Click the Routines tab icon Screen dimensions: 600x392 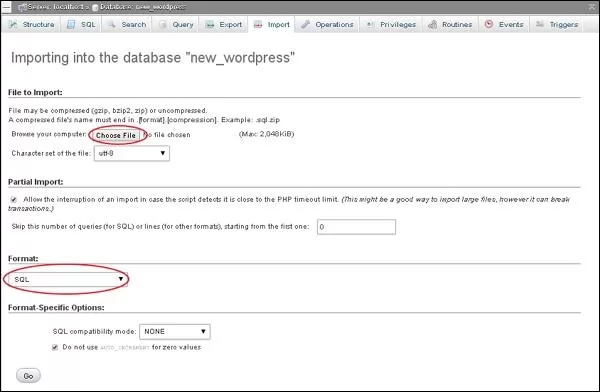[x=432, y=24]
